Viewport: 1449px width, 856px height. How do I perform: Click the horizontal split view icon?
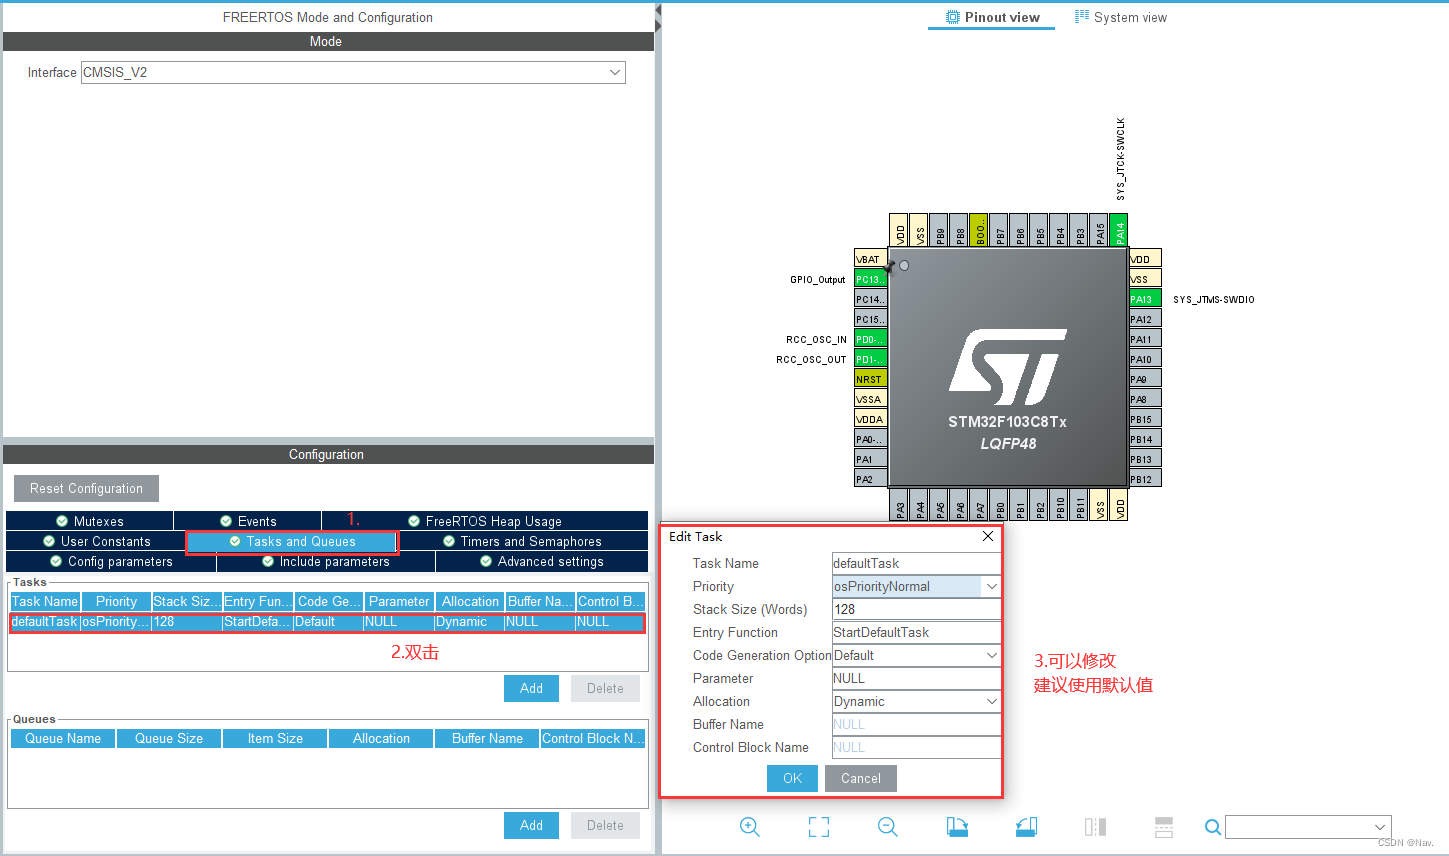[x=1164, y=827]
